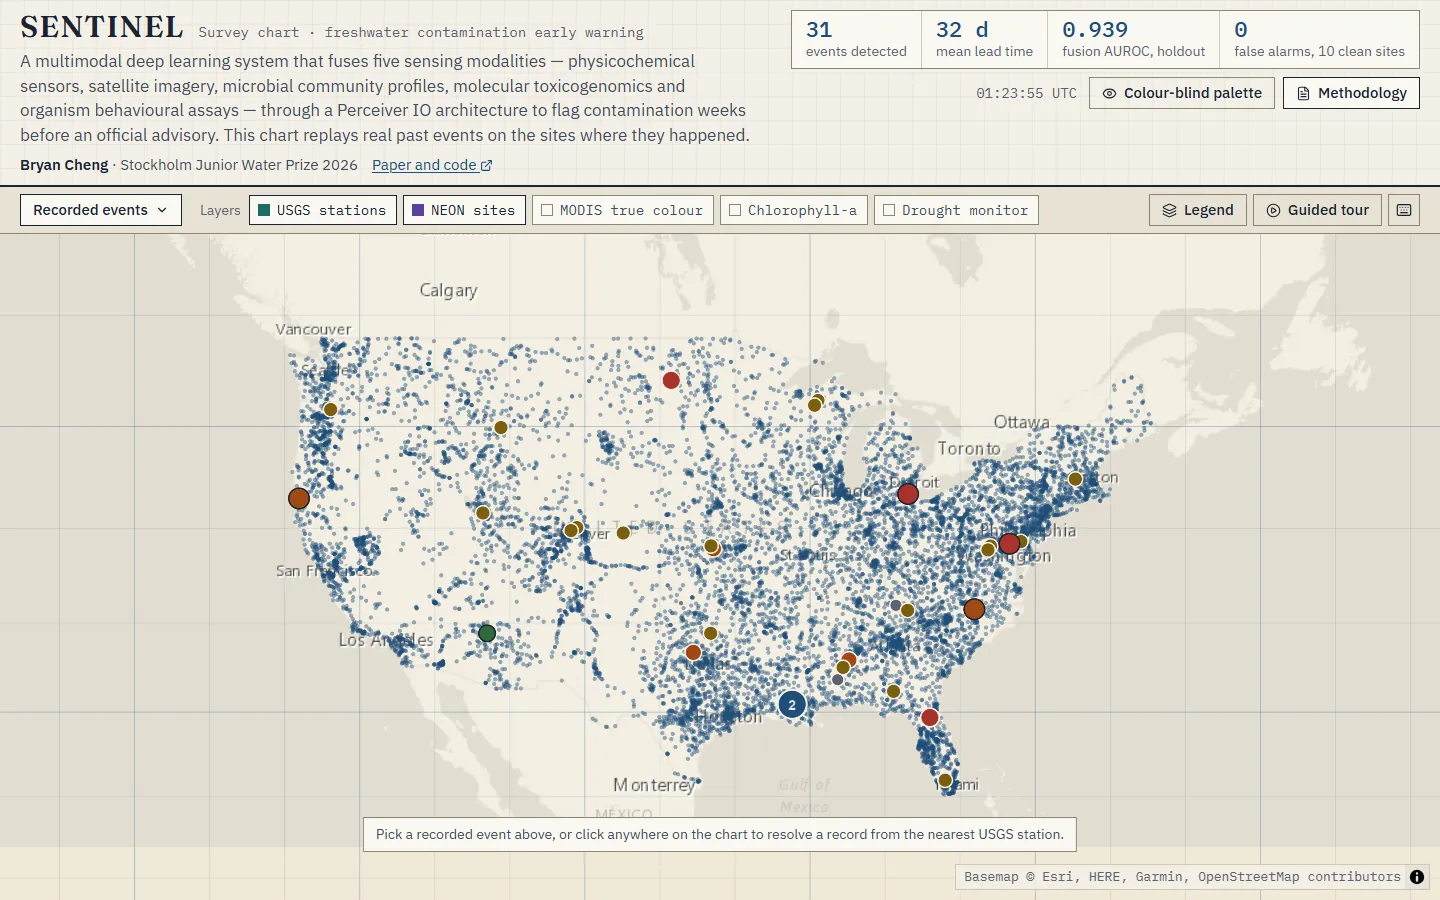Open the Legend panel
Screen dimensions: 1440x900
coord(1198,210)
